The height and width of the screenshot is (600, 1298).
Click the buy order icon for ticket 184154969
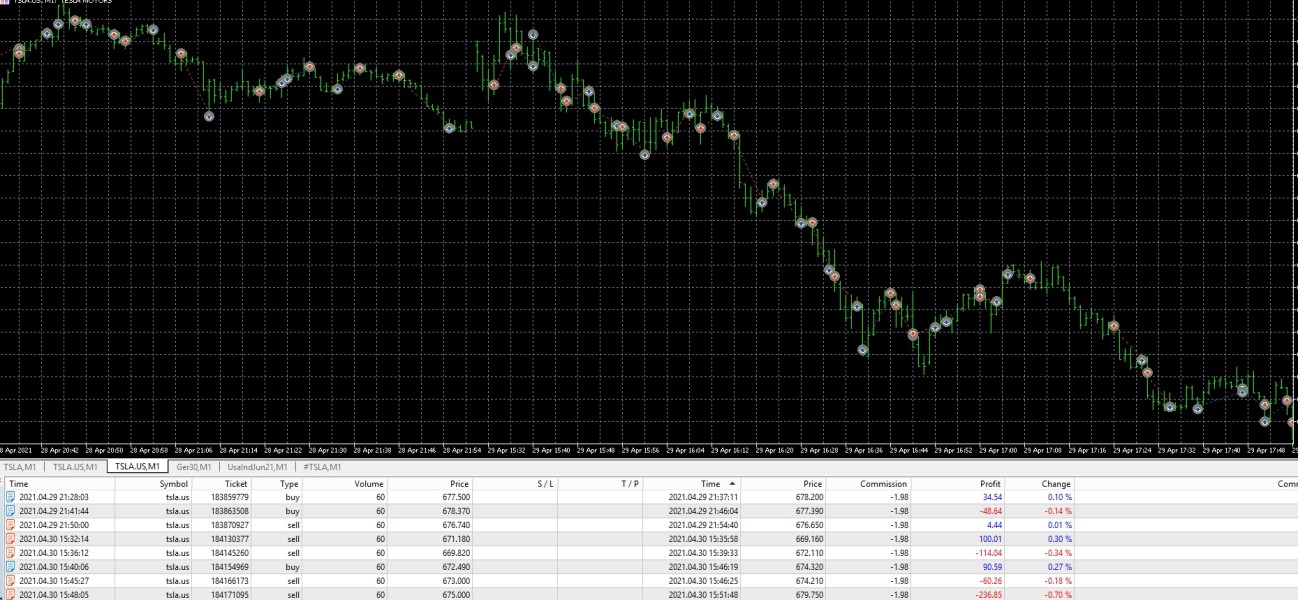pos(11,566)
